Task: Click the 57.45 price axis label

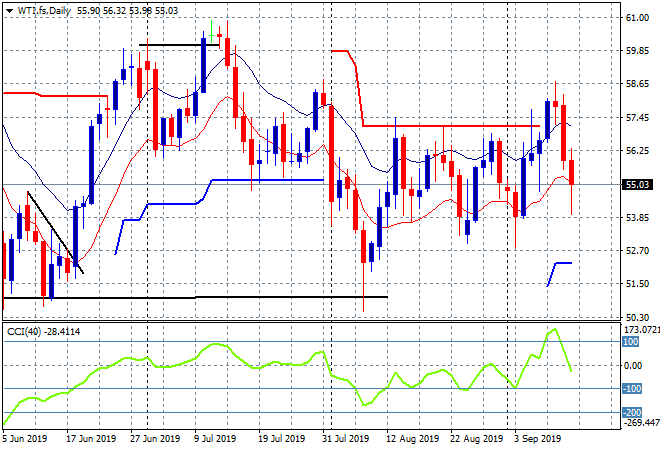Action: coord(637,117)
